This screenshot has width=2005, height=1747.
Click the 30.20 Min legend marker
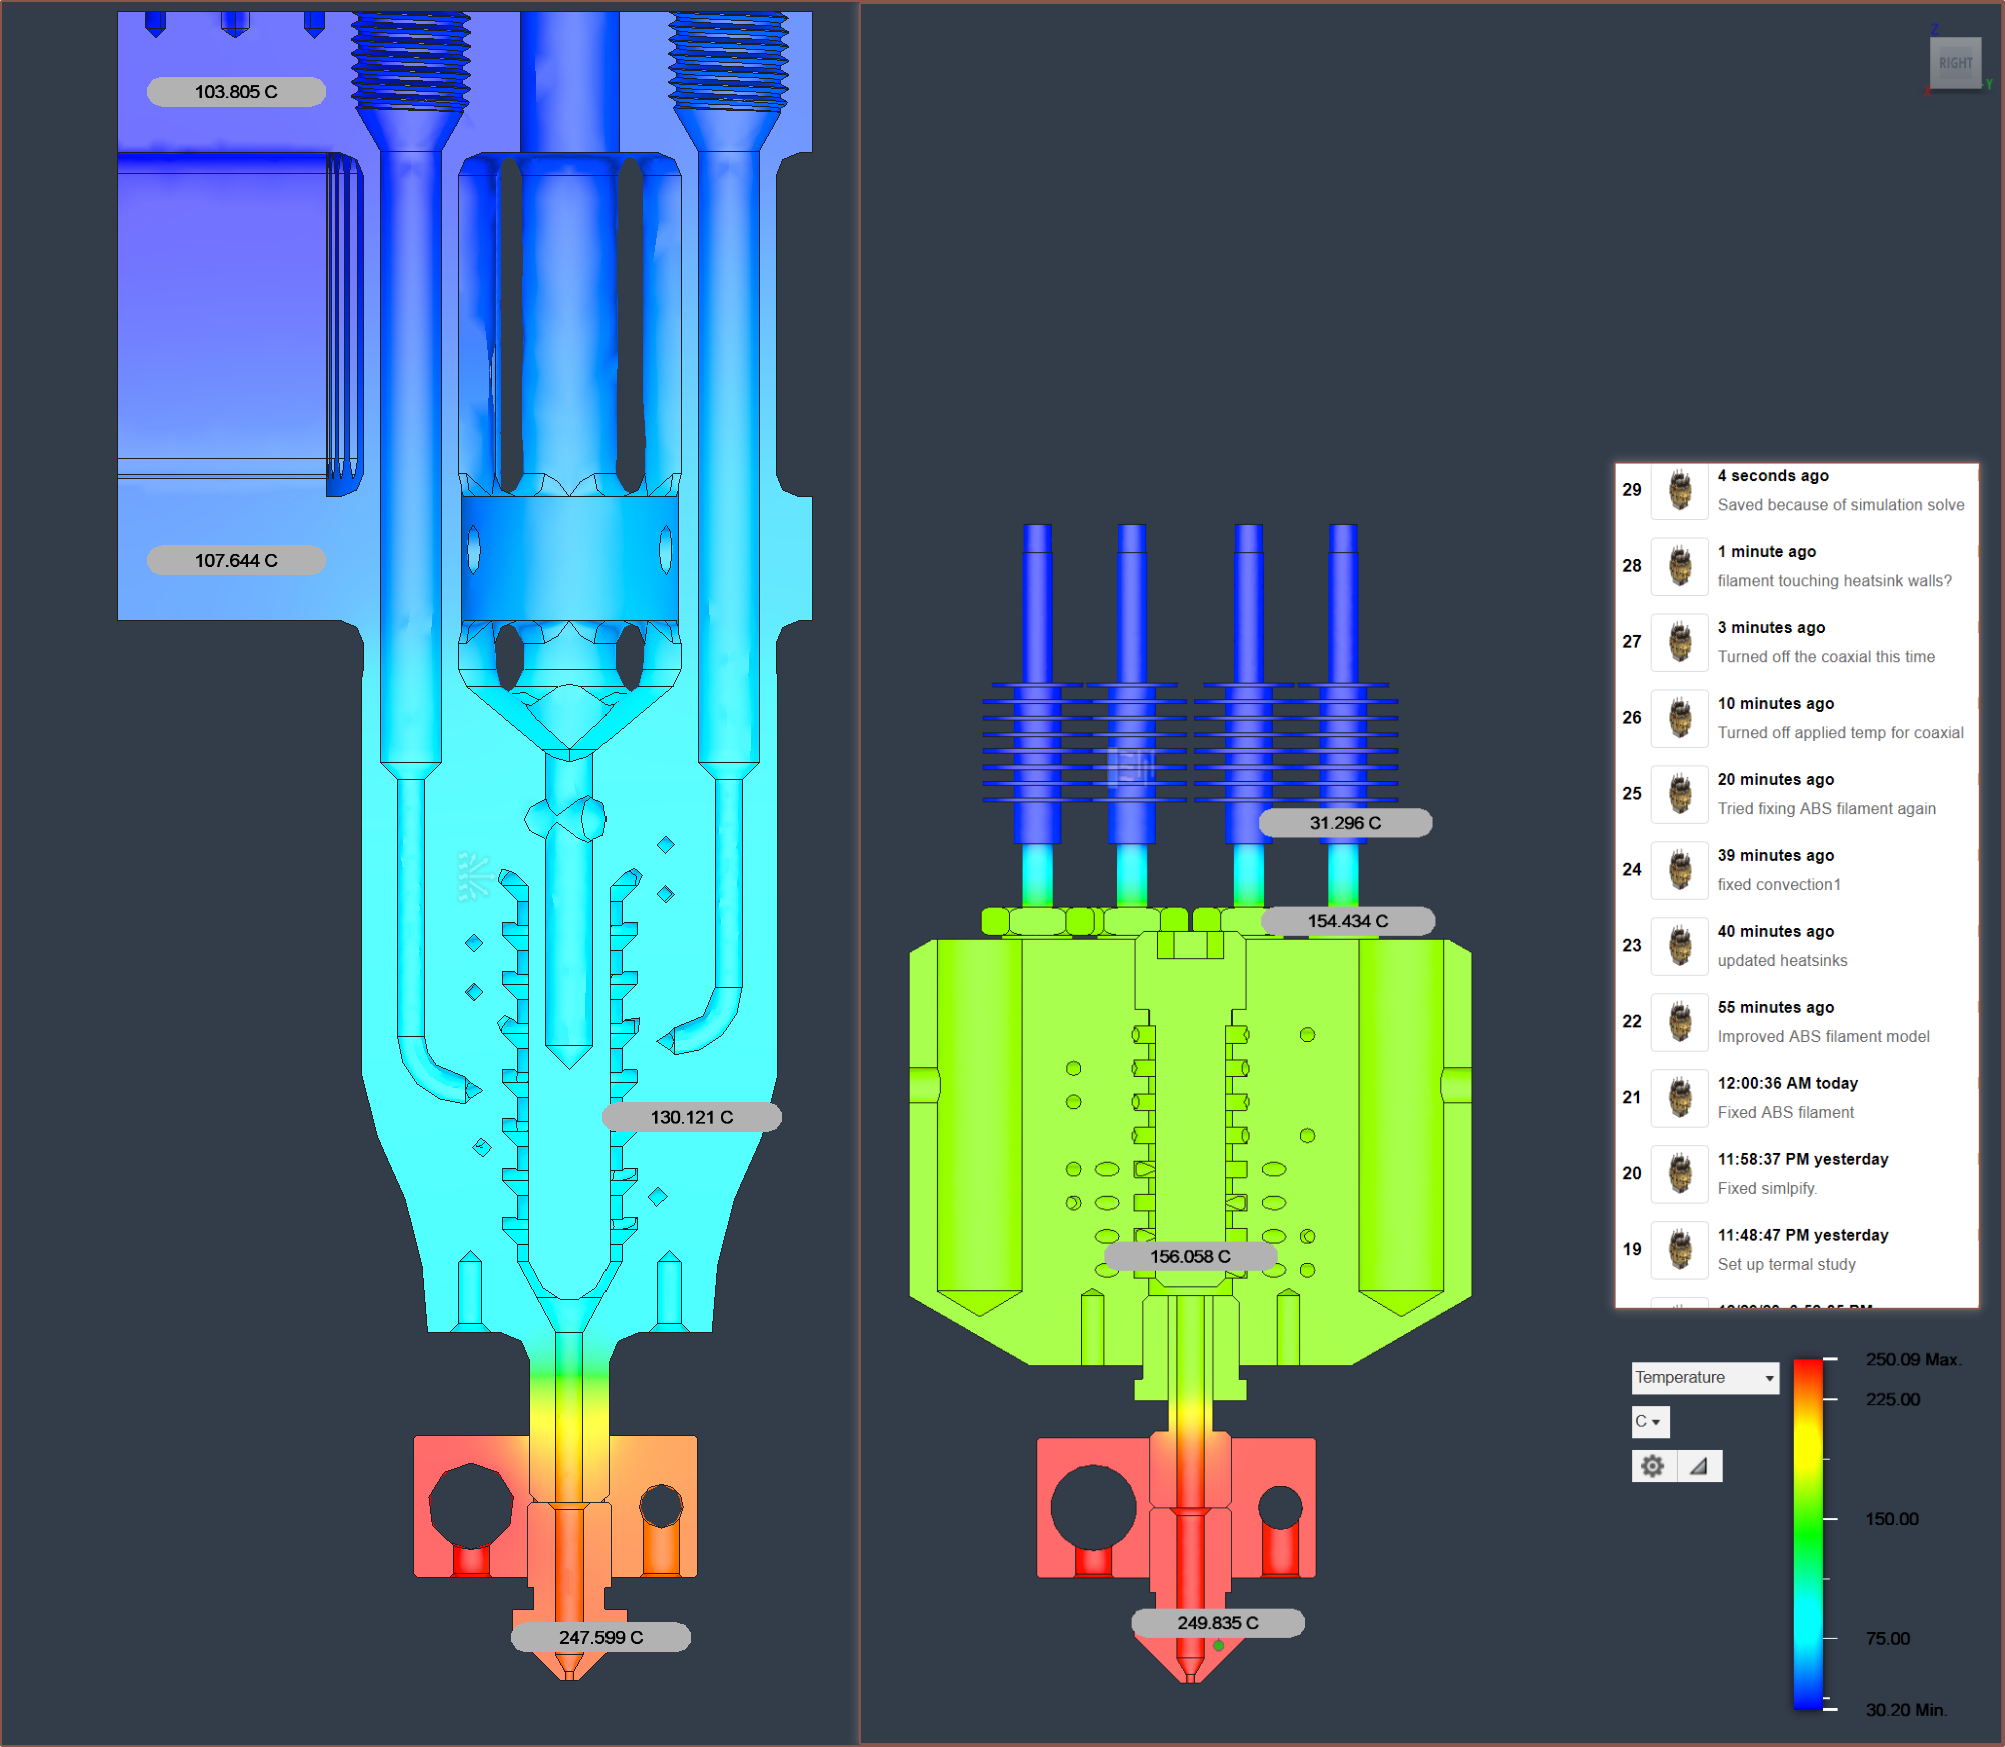pyautogui.click(x=1904, y=1710)
